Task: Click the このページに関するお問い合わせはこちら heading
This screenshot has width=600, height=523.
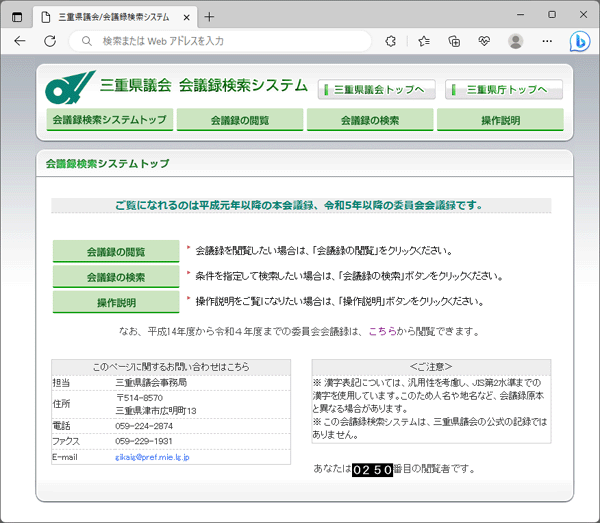Action: coord(171,367)
